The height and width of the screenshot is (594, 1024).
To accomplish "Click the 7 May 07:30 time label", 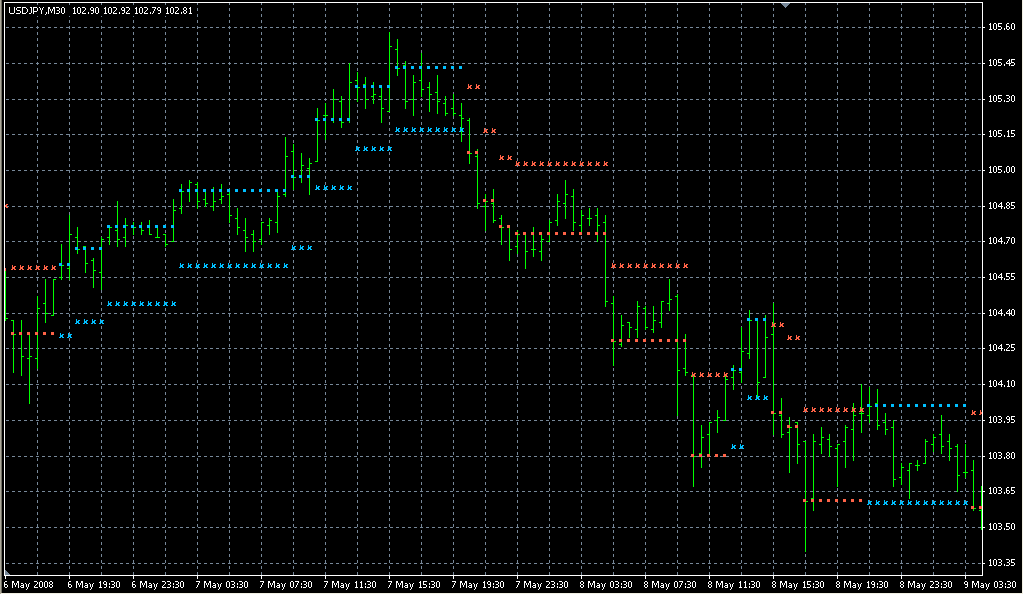I will click(286, 585).
